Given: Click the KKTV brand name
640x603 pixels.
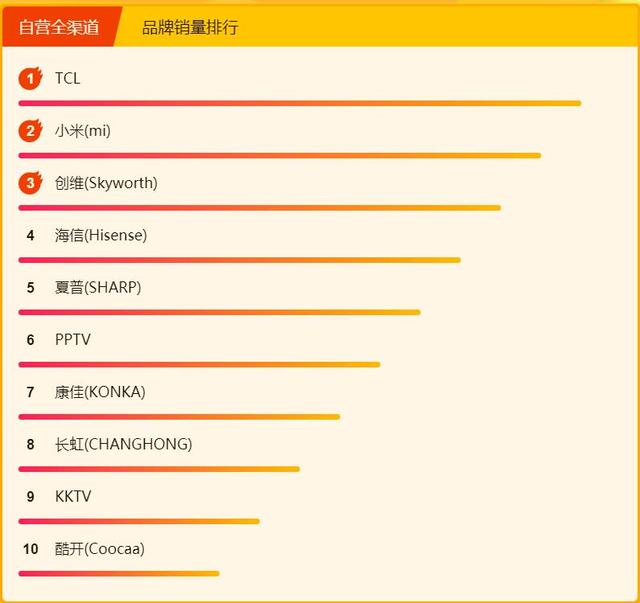Looking at the screenshot, I should point(73,496).
